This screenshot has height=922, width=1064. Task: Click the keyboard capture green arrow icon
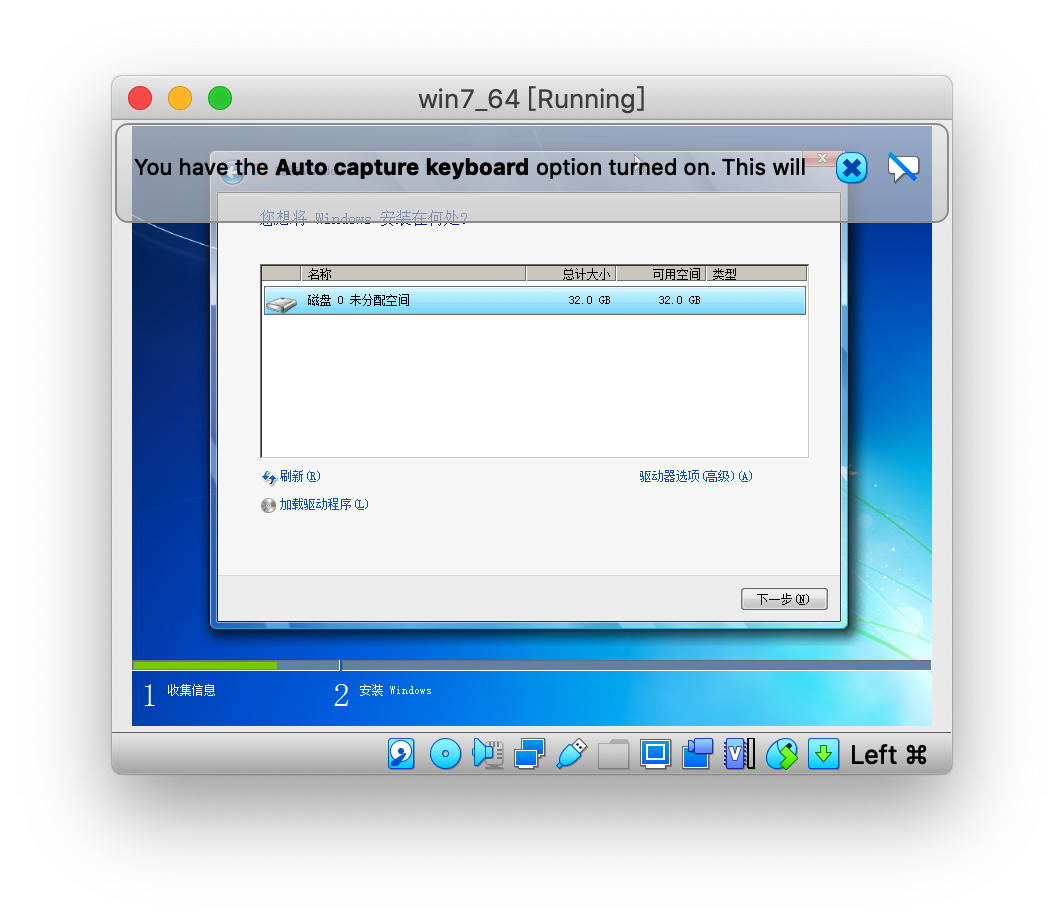click(823, 754)
